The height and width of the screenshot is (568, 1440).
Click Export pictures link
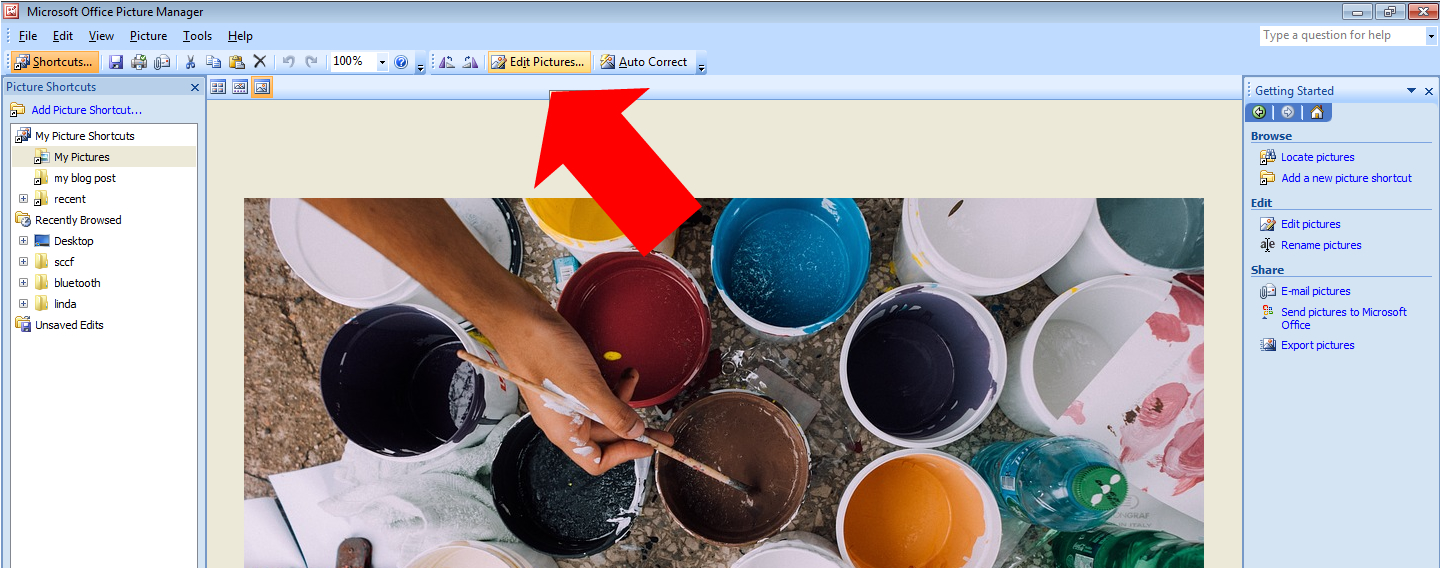coord(1318,345)
